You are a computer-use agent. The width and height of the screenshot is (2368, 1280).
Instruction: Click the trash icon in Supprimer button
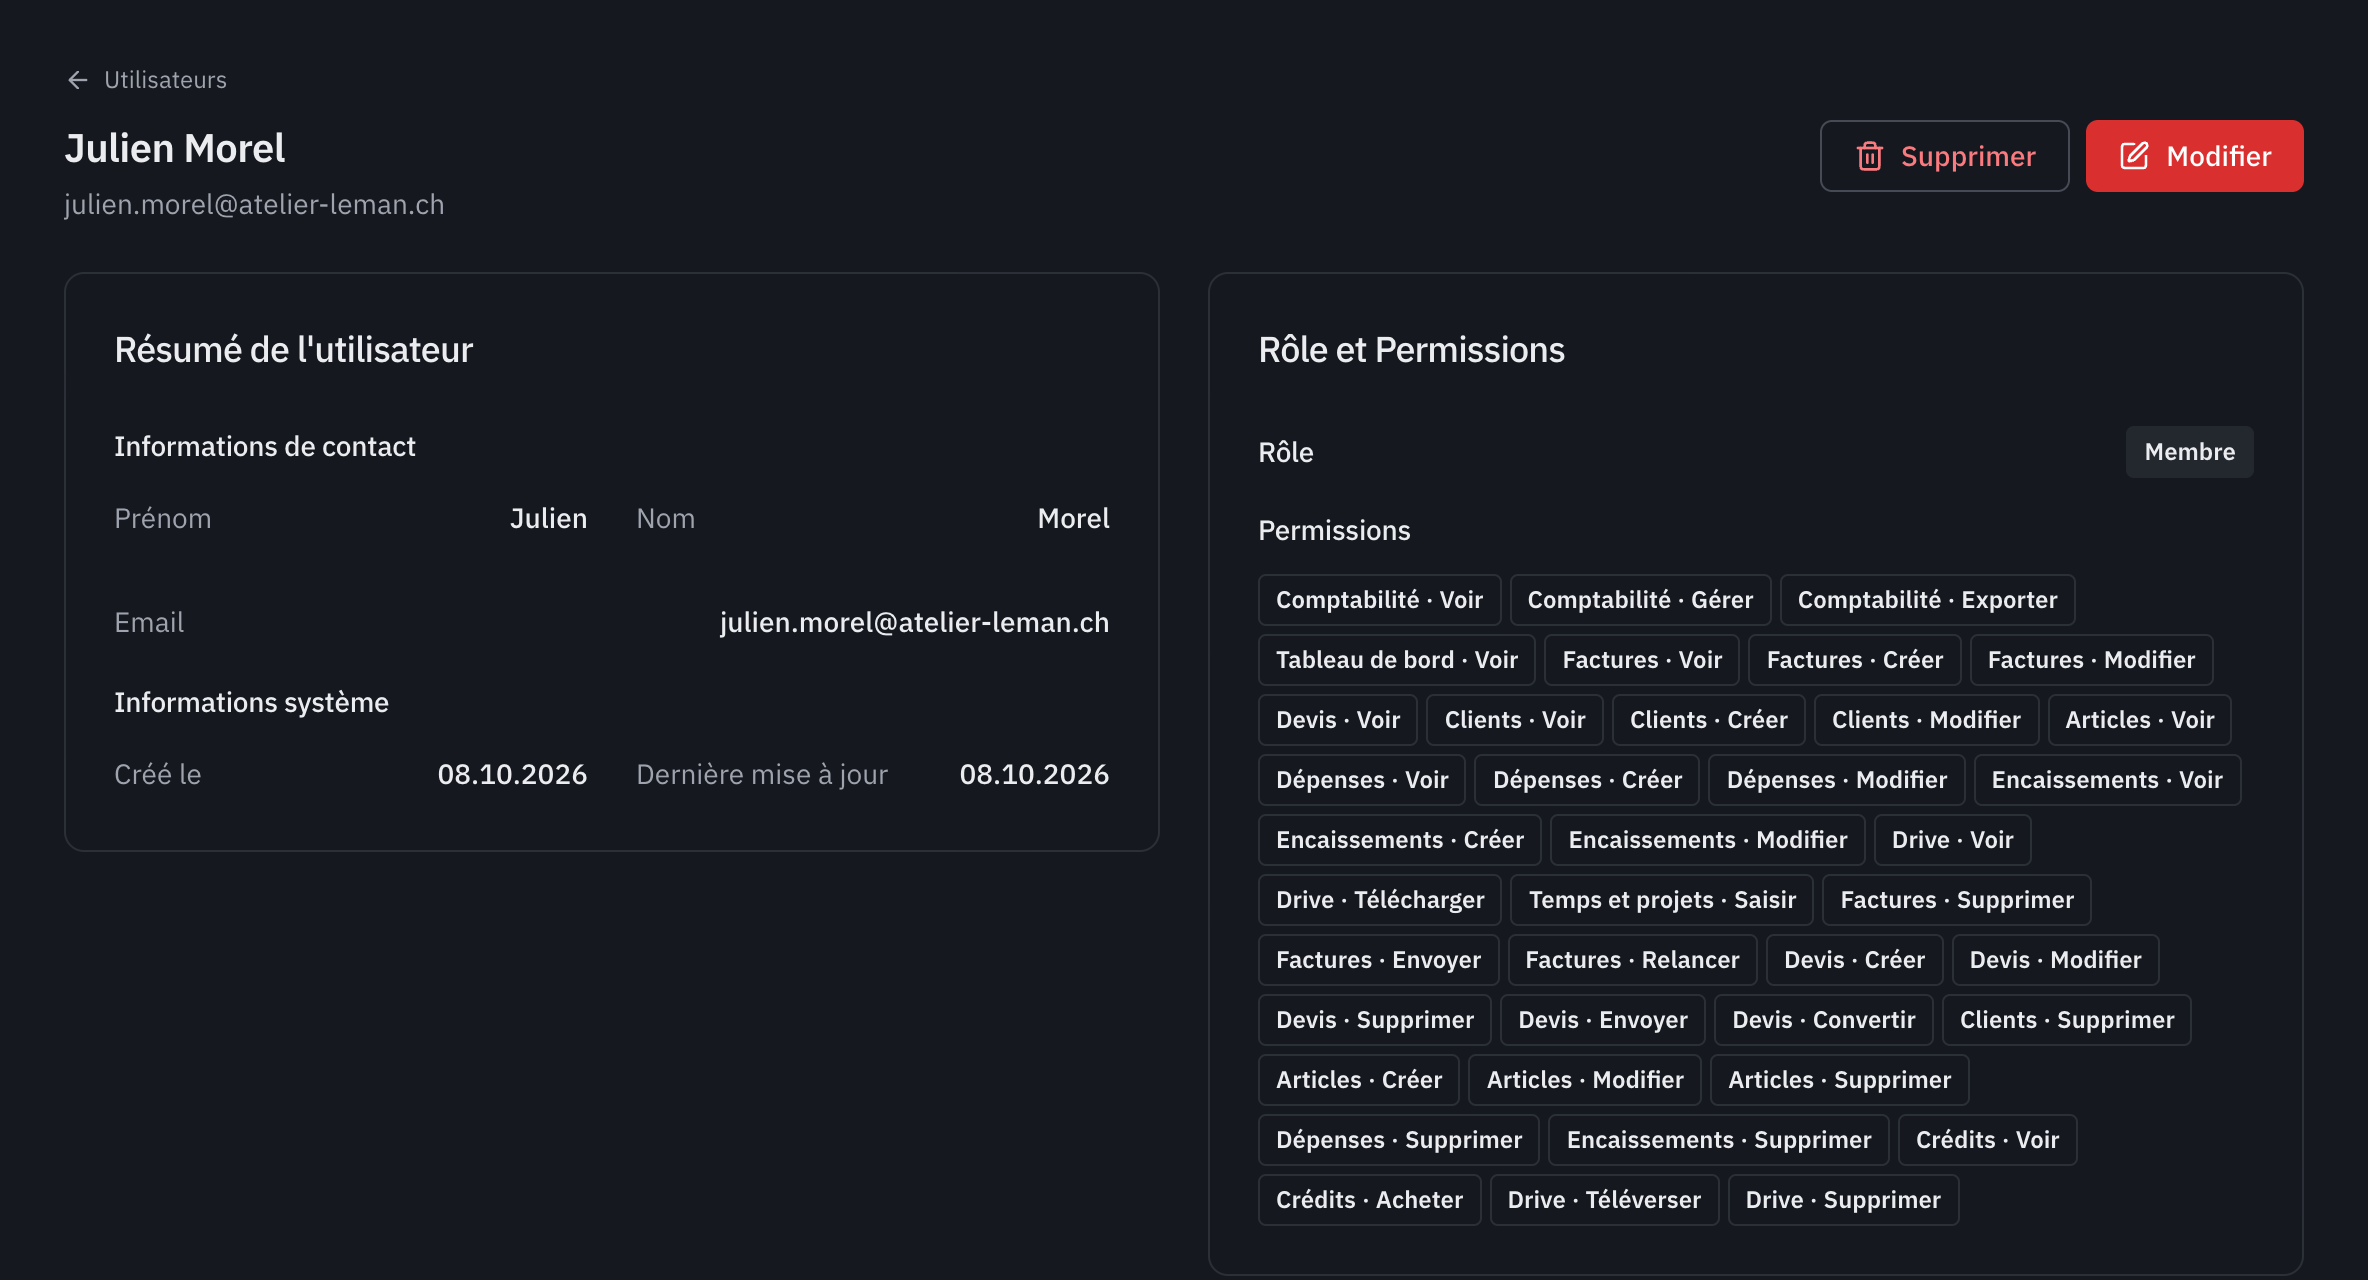coord(1869,156)
